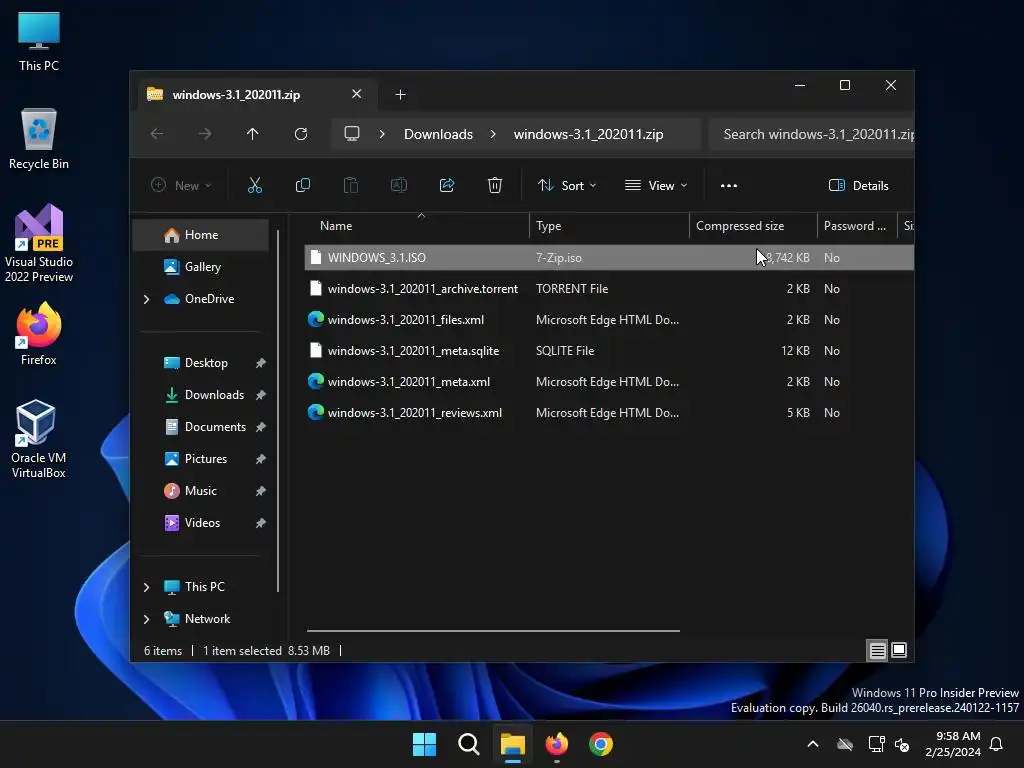Sort by Type column header
Image resolution: width=1024 pixels, height=768 pixels.
609,226
